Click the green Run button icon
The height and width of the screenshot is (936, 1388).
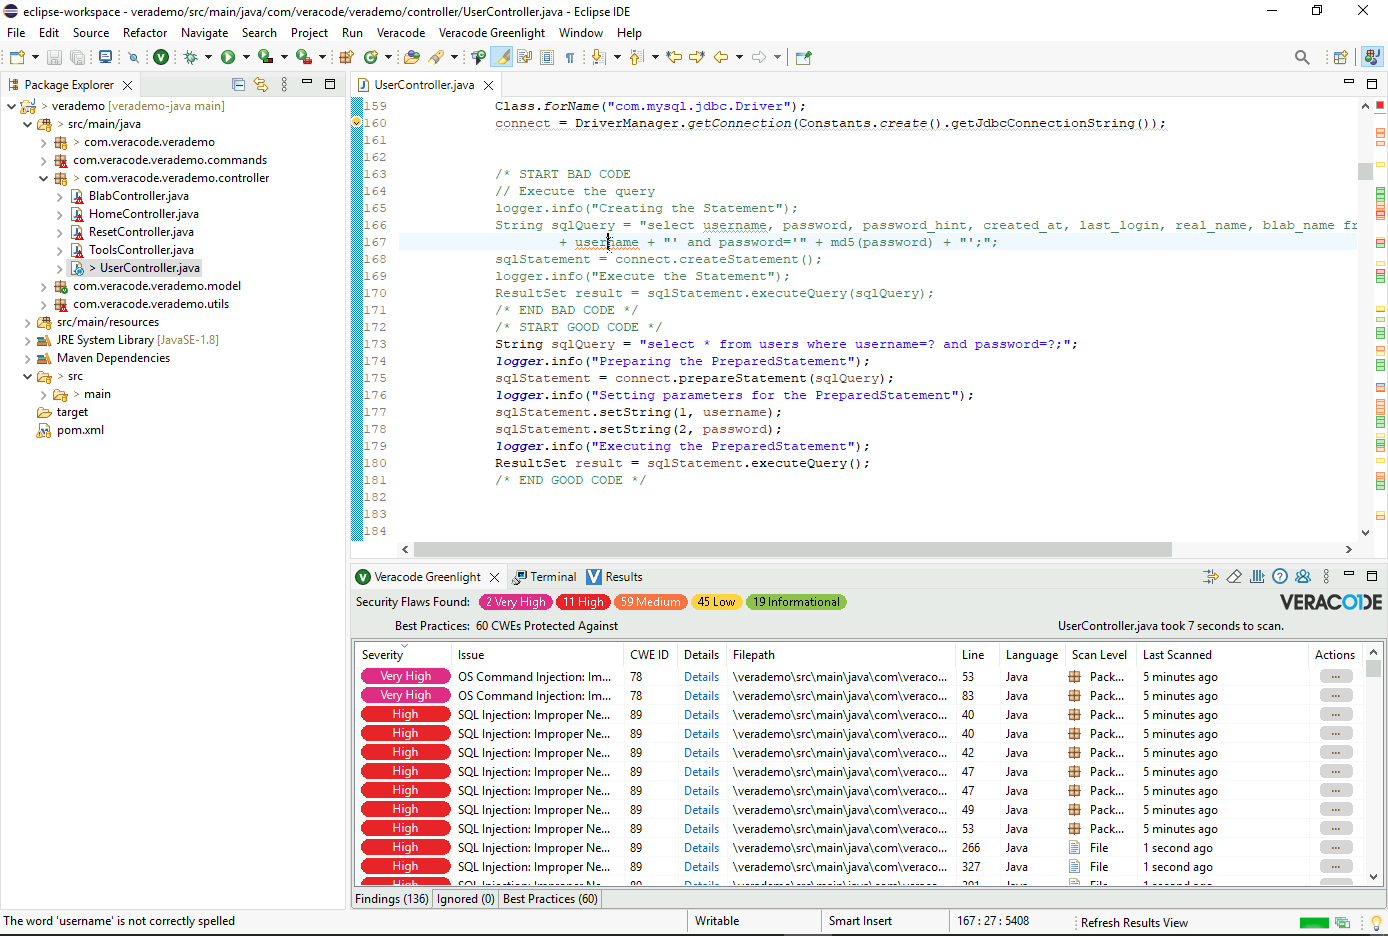click(x=228, y=57)
